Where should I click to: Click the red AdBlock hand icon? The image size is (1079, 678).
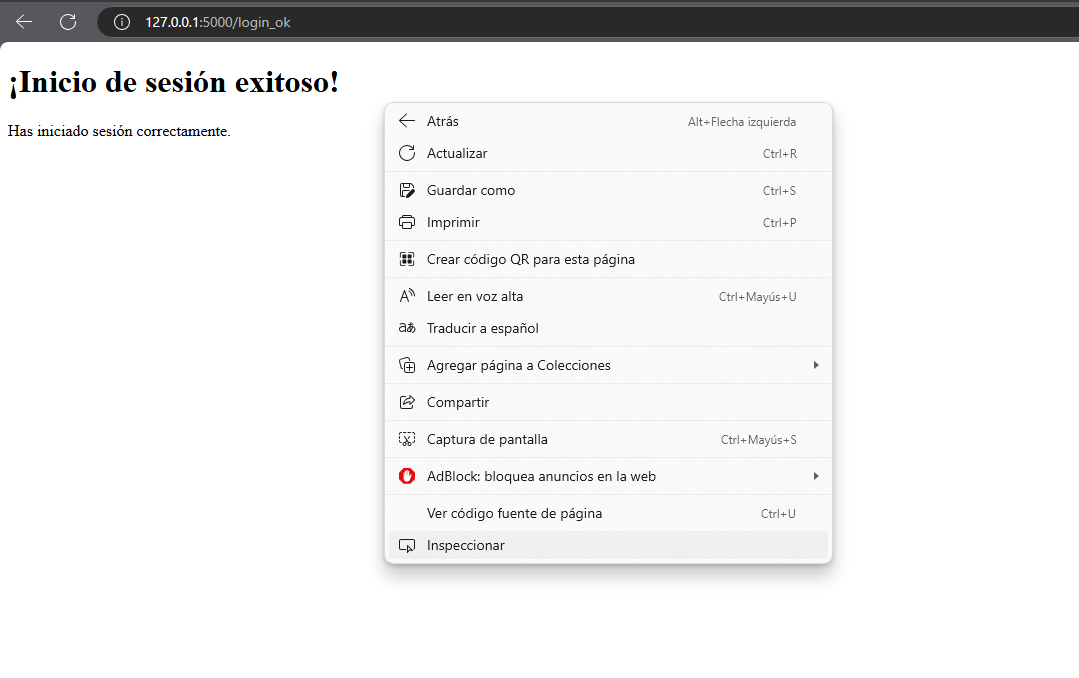click(407, 476)
